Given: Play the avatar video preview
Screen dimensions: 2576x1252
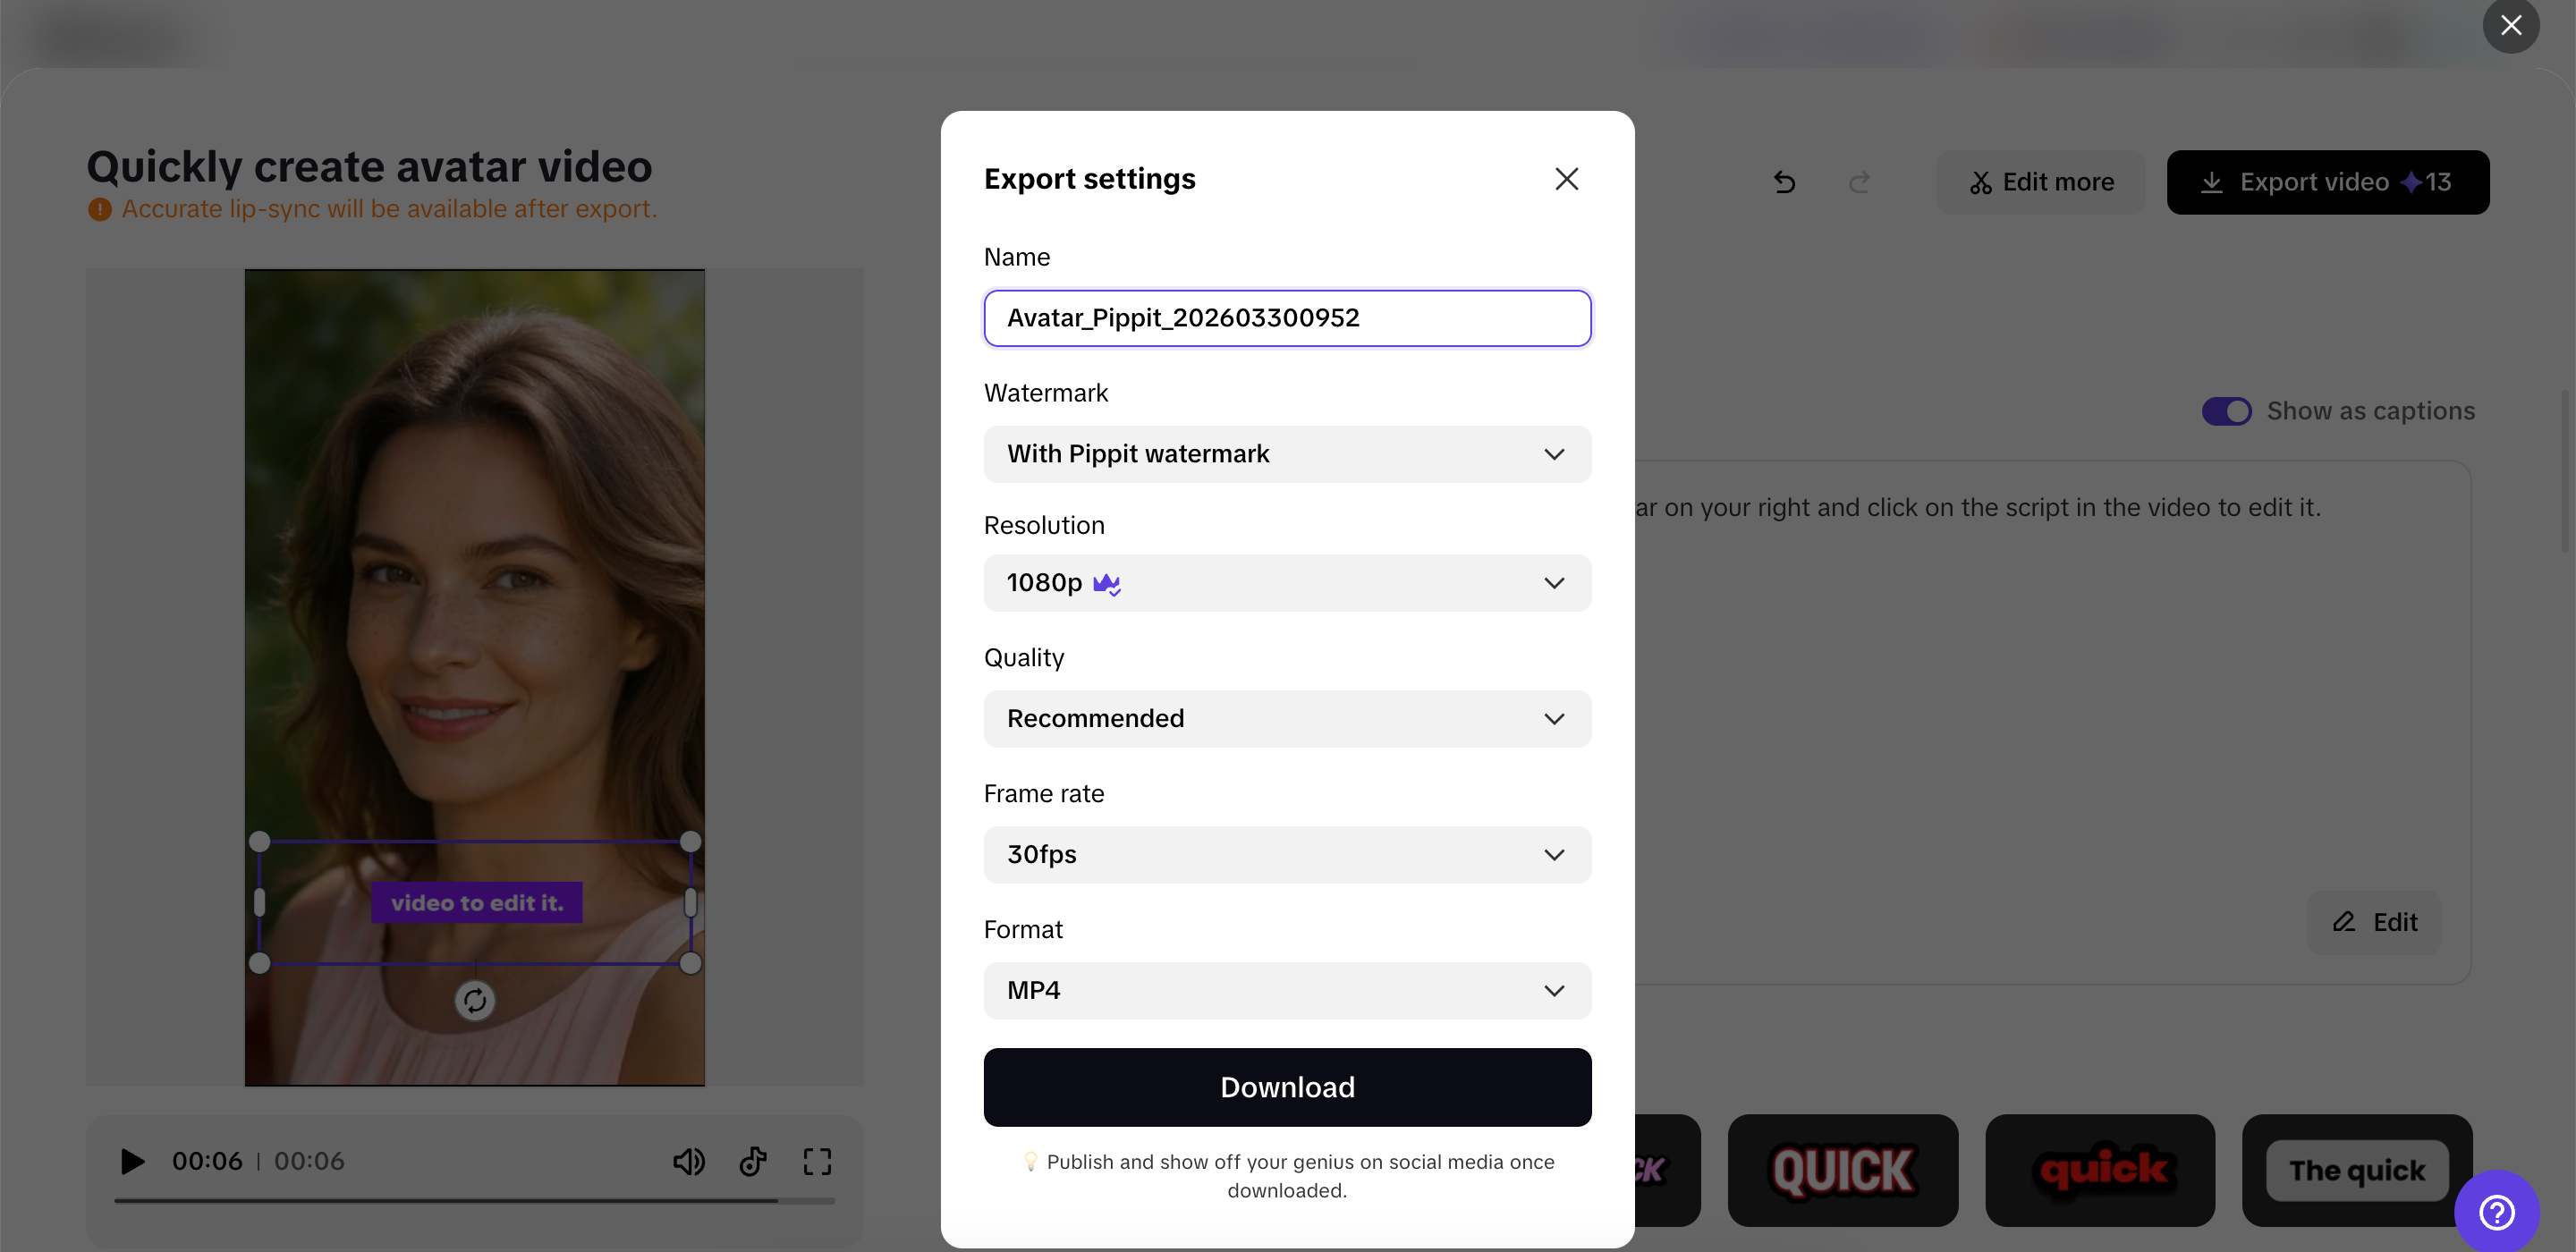Looking at the screenshot, I should click(x=132, y=1161).
